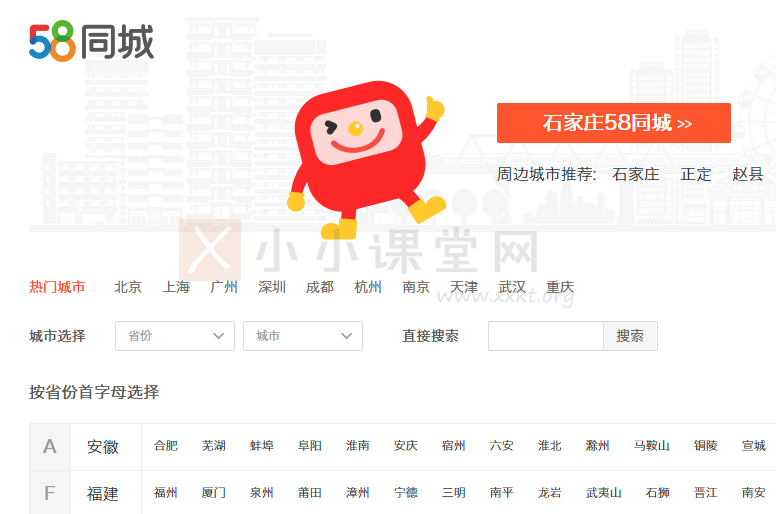
Task: Choose hot city 武汉
Action: (x=512, y=287)
